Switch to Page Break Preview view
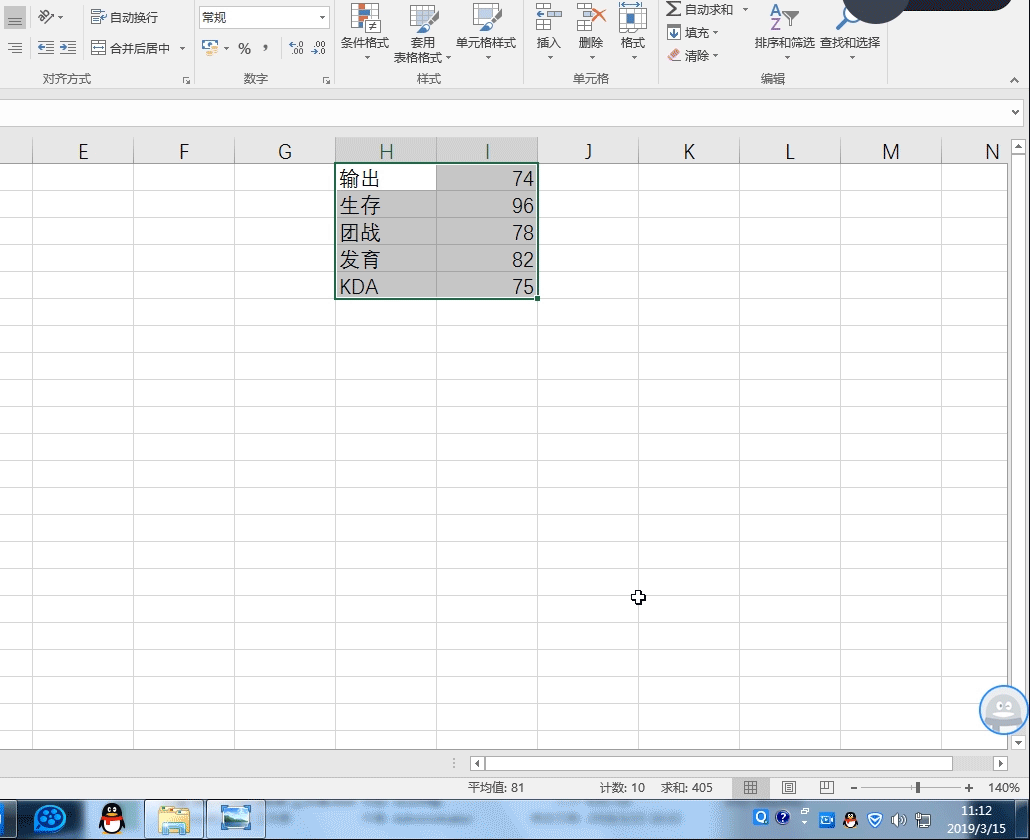The height and width of the screenshot is (840, 1030). pyautogui.click(x=826, y=787)
